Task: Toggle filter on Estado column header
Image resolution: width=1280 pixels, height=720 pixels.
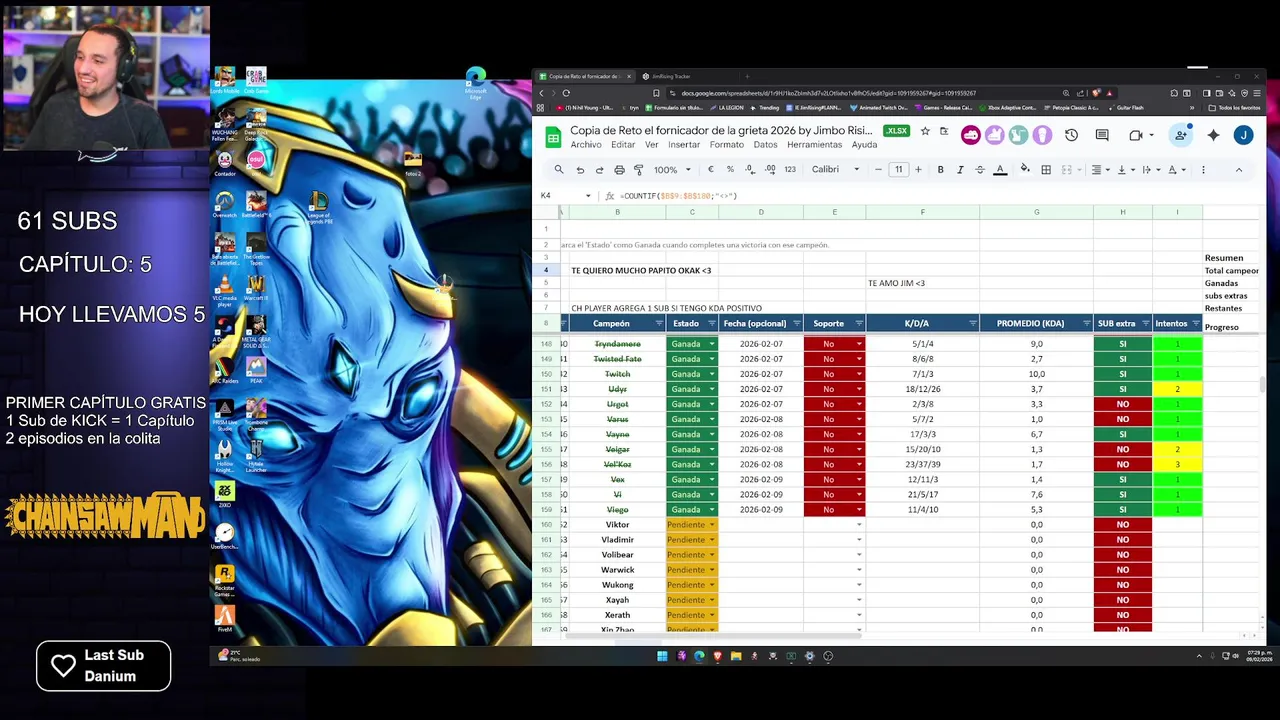Action: (711, 324)
